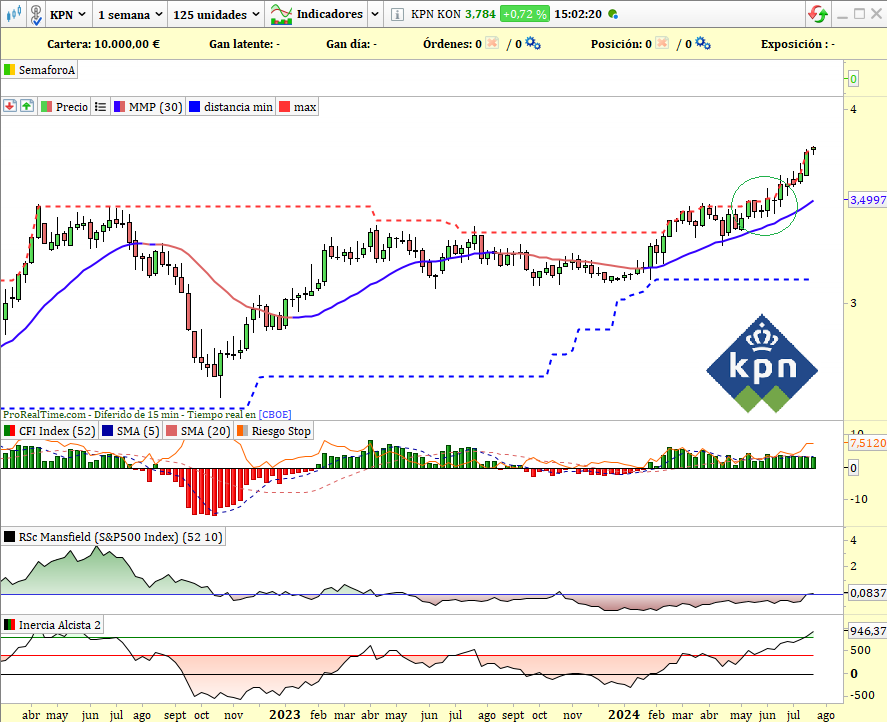The height and width of the screenshot is (722, 887).
Task: Click the blue 'distancia min' color swatch
Action: (x=195, y=107)
